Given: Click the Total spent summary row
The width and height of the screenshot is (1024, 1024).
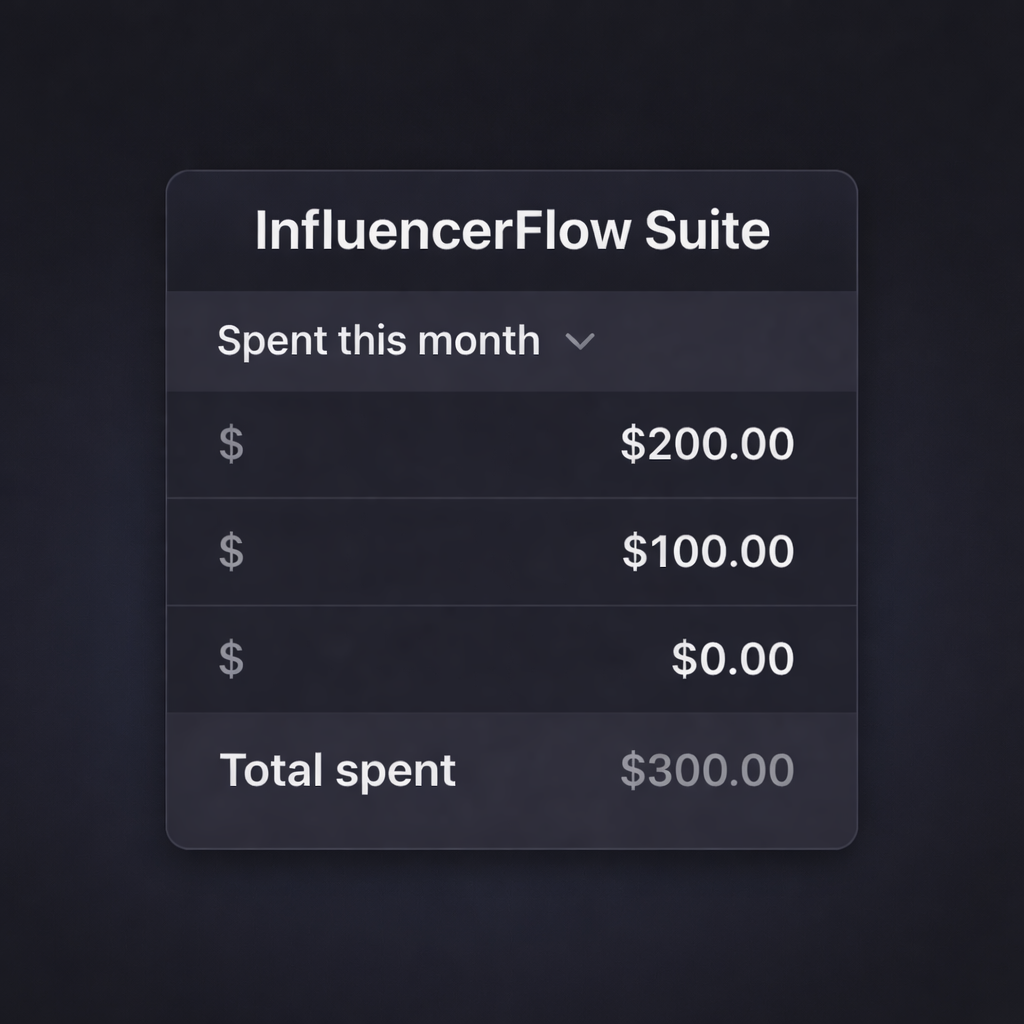Looking at the screenshot, I should pyautogui.click(x=512, y=769).
